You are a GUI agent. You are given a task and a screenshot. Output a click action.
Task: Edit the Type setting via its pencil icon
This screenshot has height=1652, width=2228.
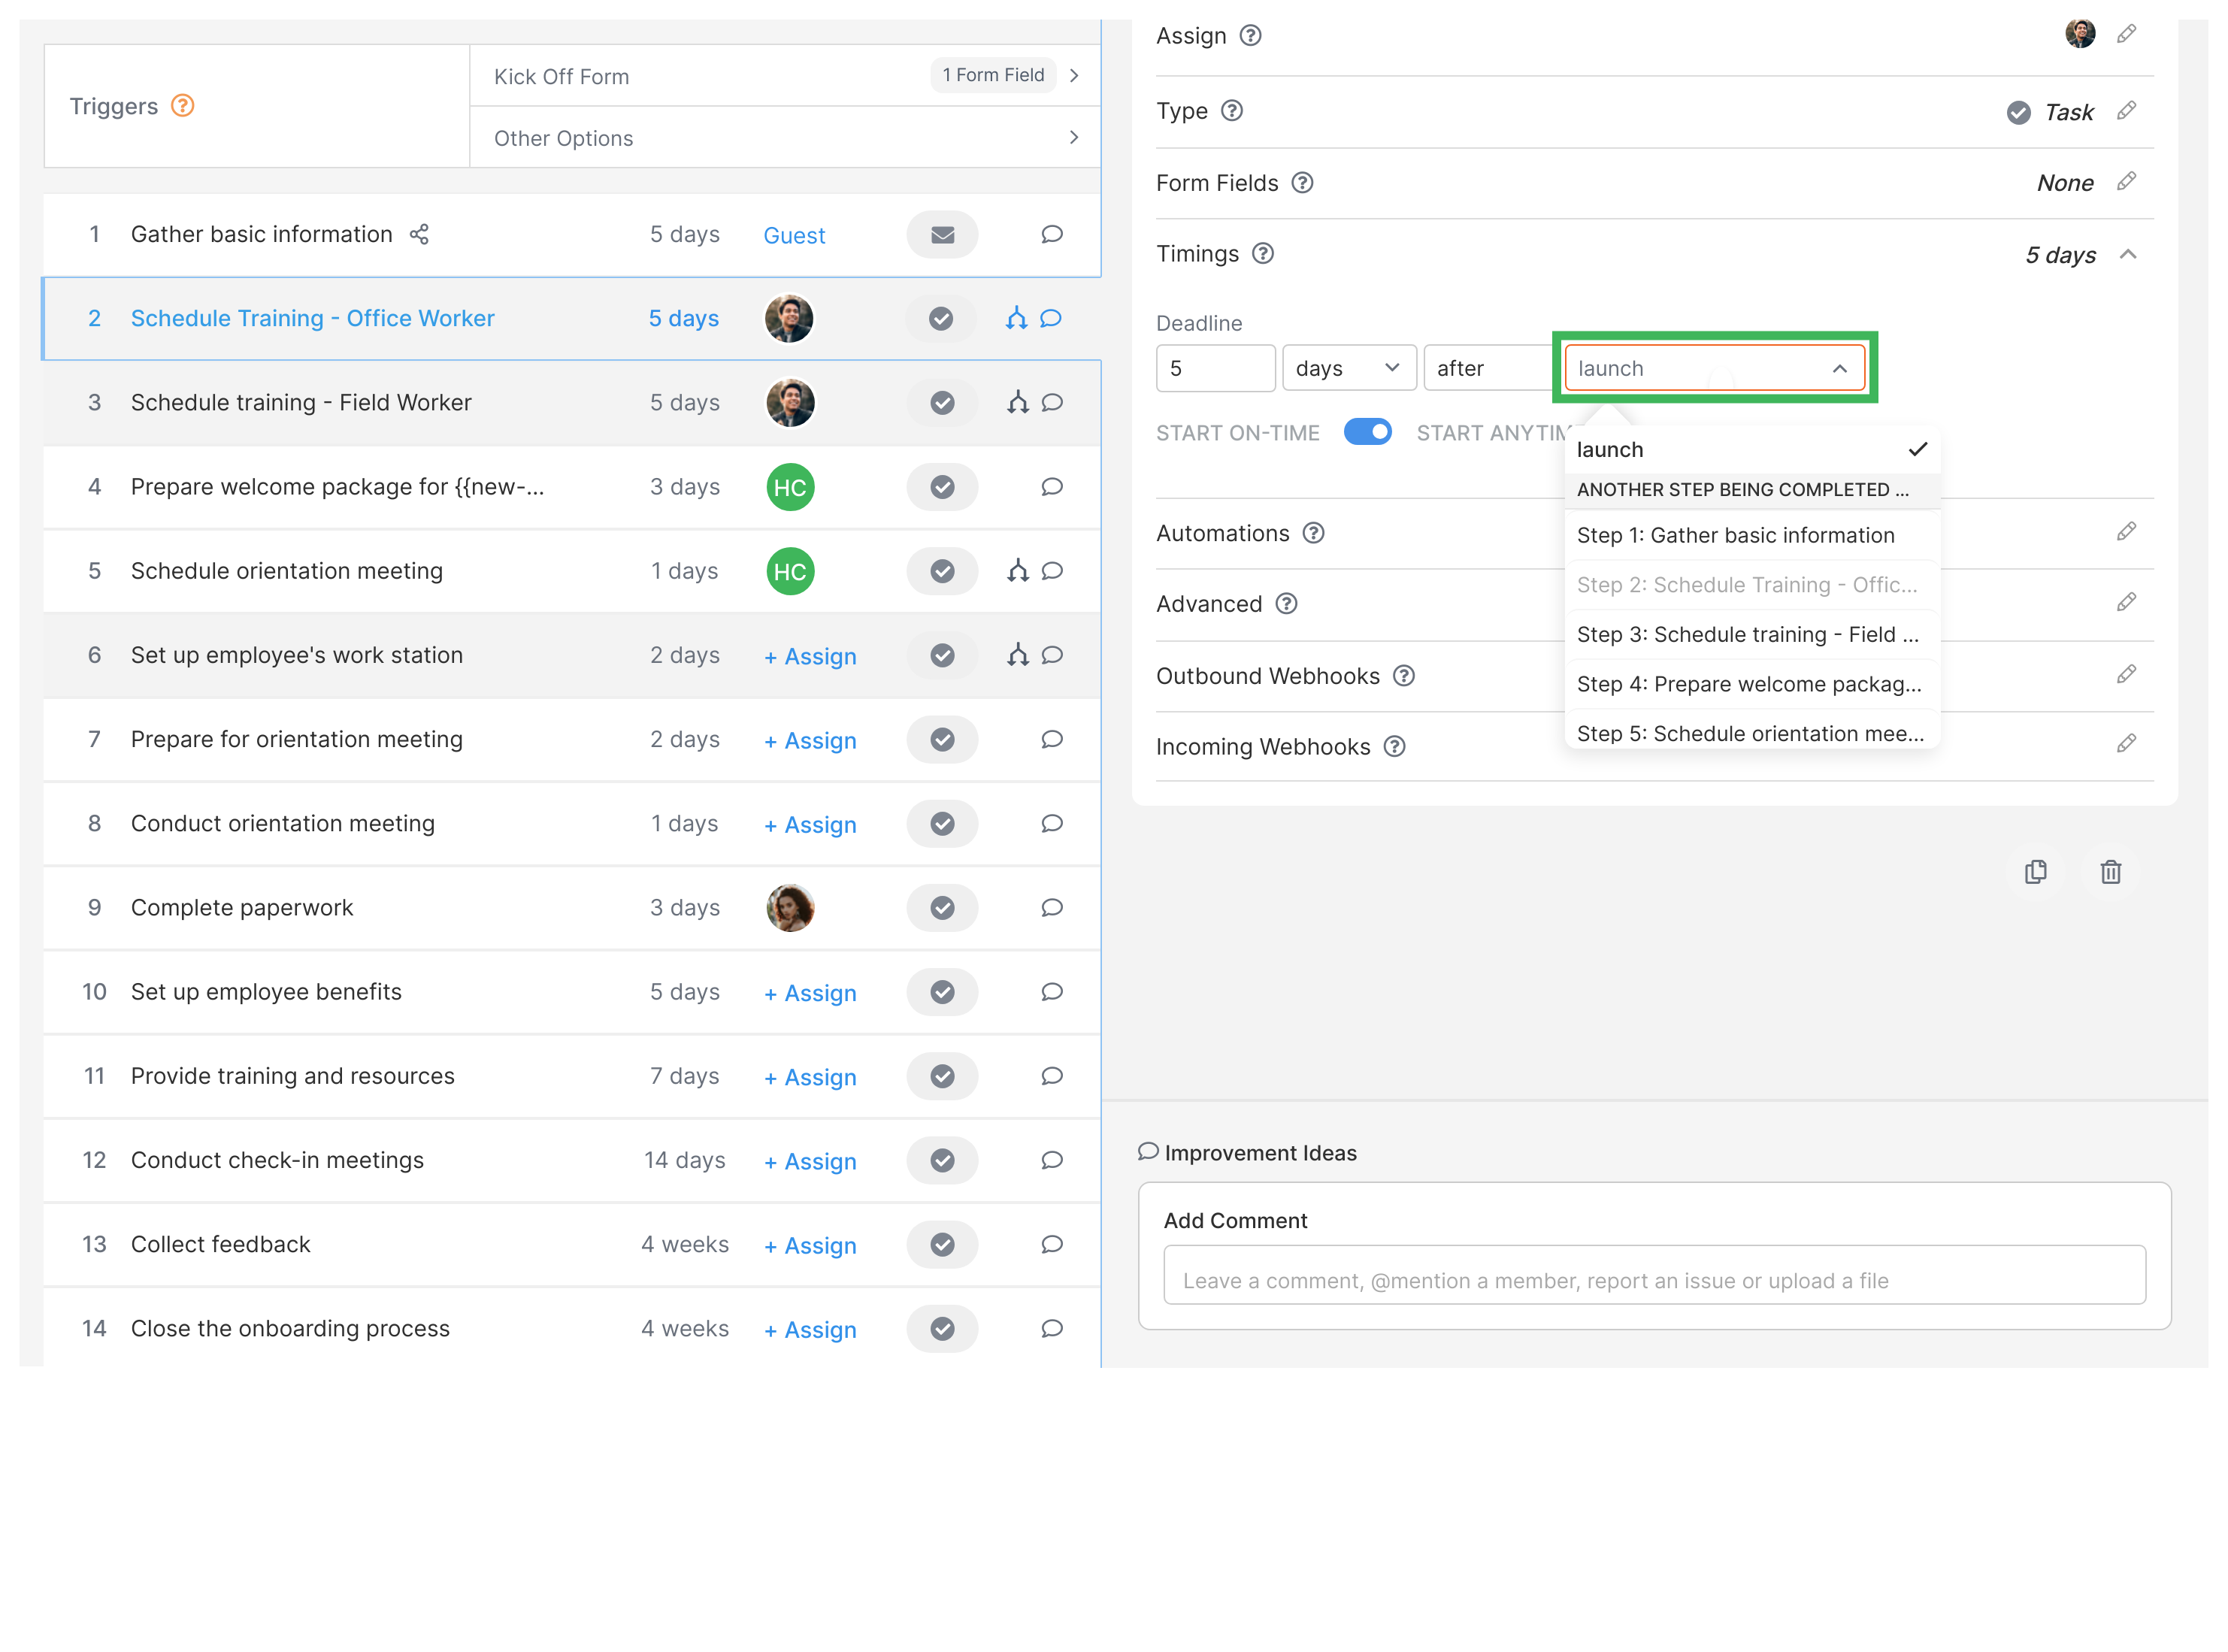pyautogui.click(x=2127, y=111)
